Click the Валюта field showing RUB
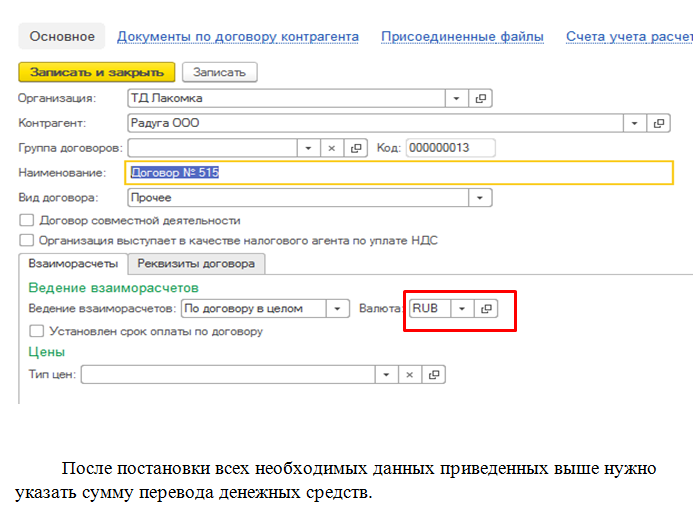 point(430,309)
